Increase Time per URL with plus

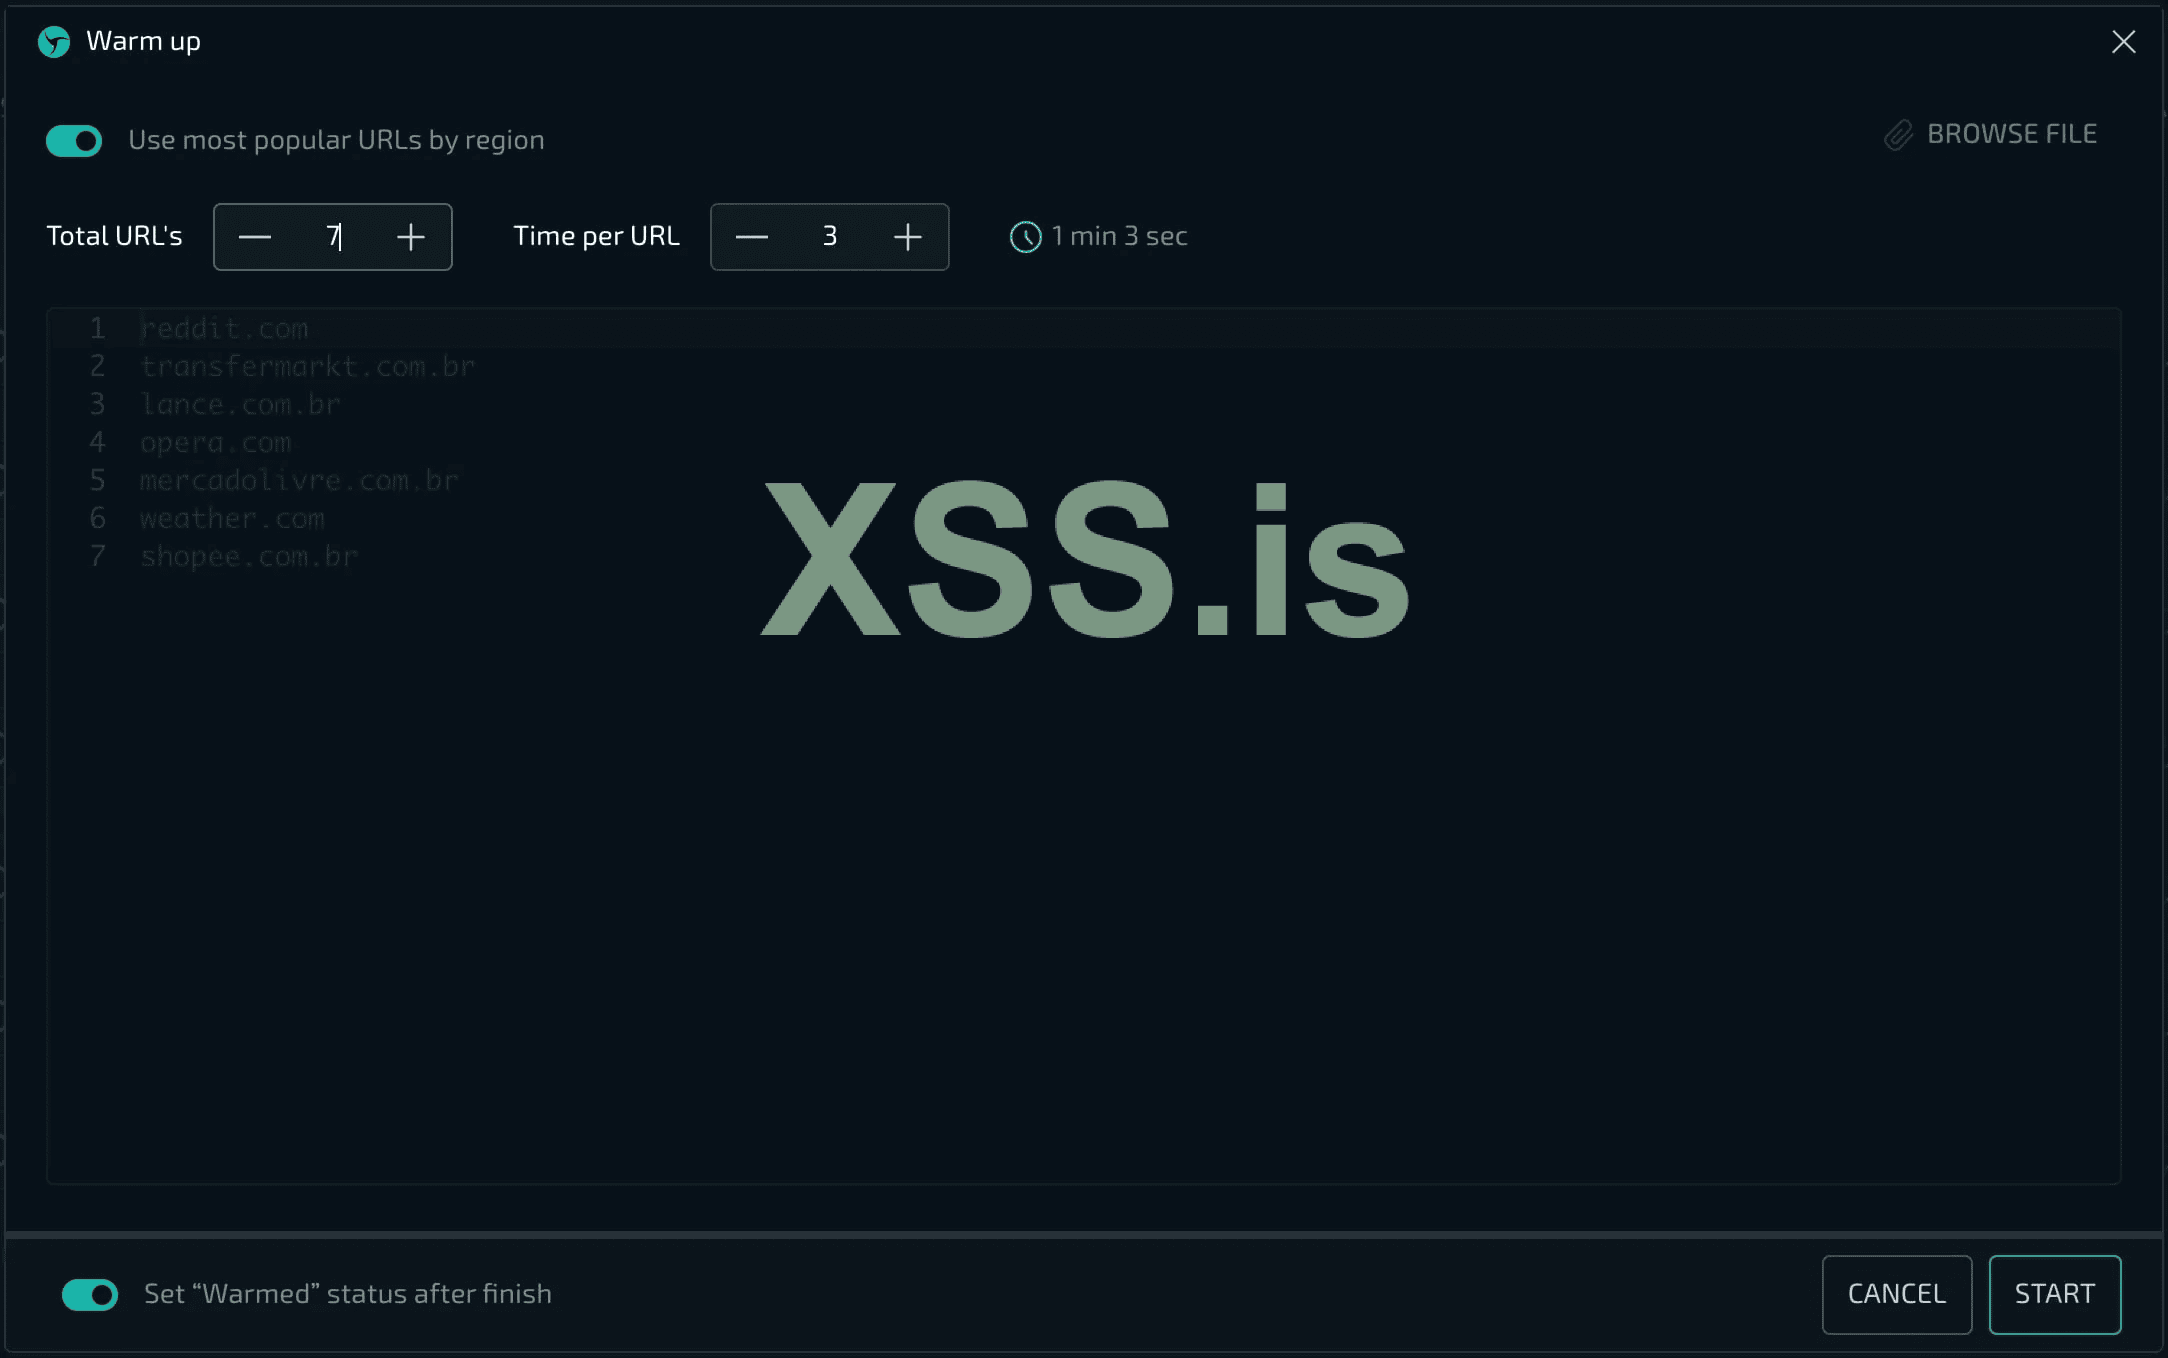coord(907,237)
